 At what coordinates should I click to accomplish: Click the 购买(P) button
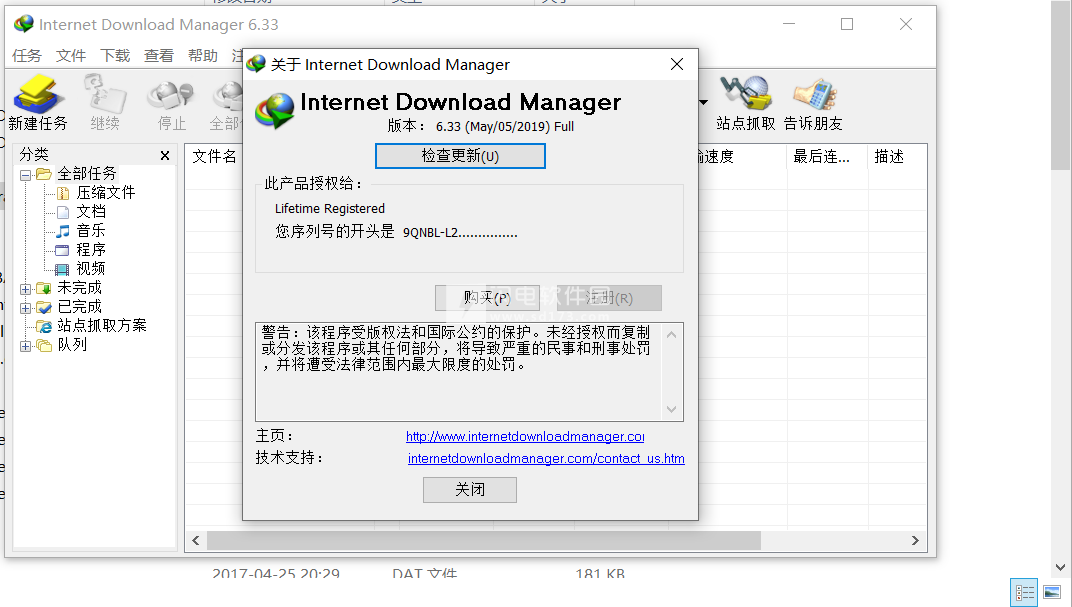point(487,298)
